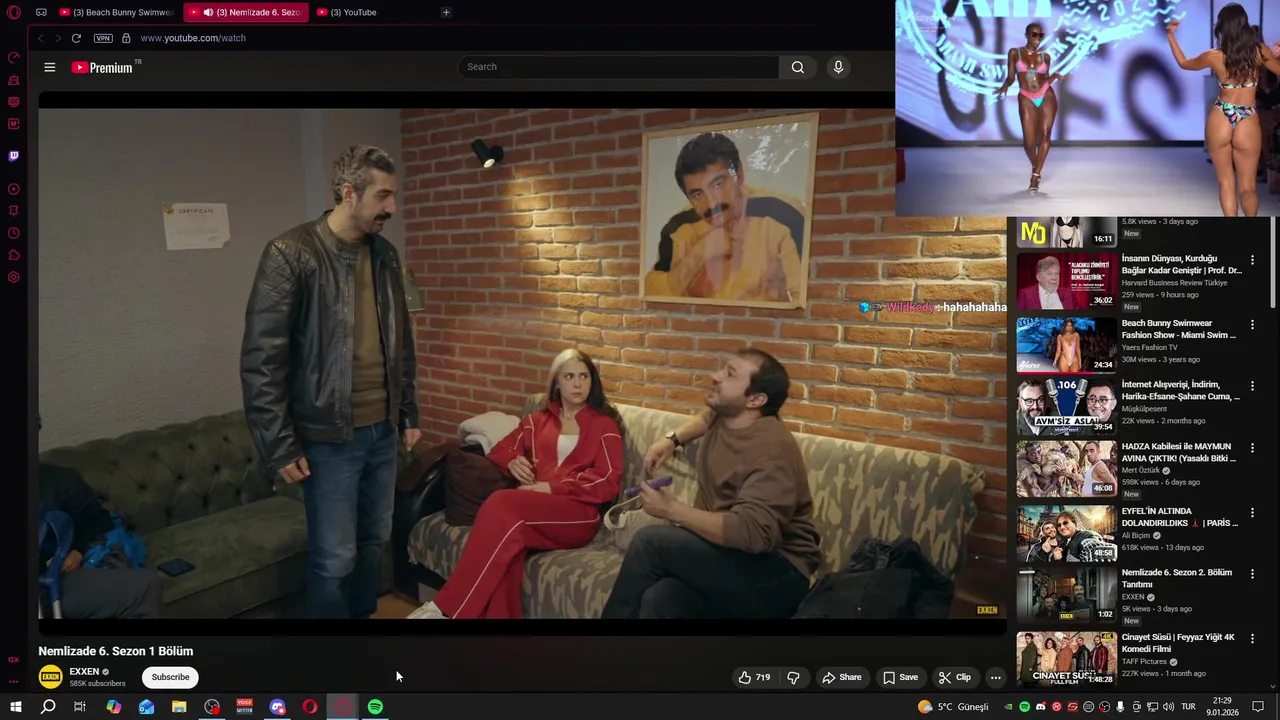The image size is (1280, 720).
Task: Open GX Control speedometer icon in sidebar
Action: (14, 58)
